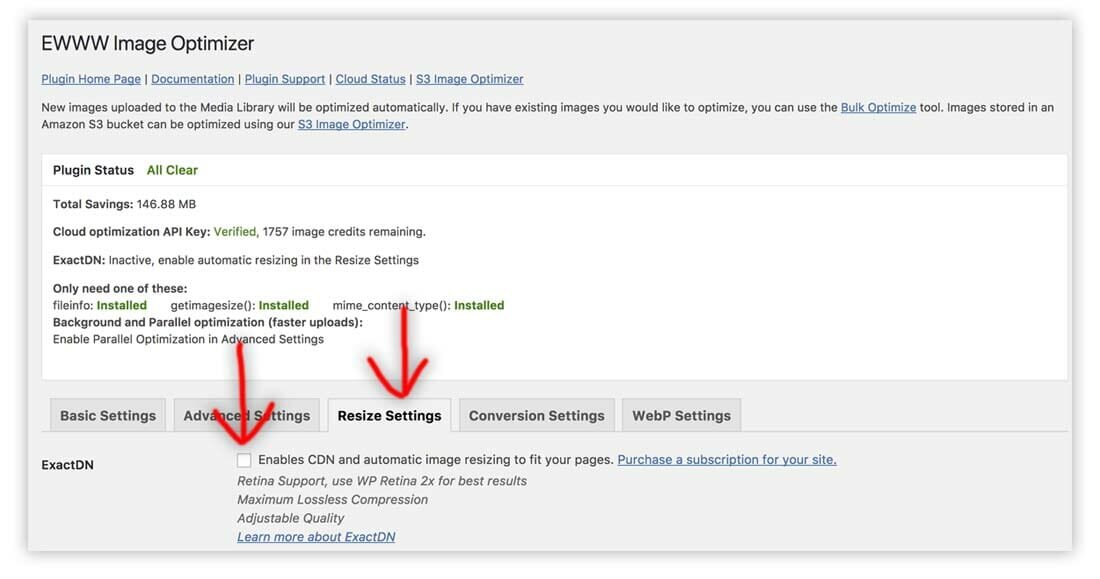Check the Cloud Status link
This screenshot has width=1100, height=579.
tap(372, 78)
